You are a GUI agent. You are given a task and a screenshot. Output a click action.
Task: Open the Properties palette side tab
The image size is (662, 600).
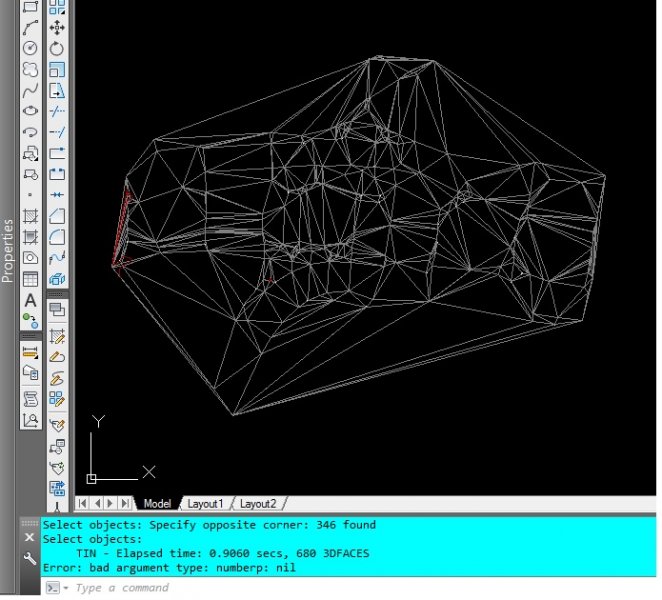pos(7,251)
